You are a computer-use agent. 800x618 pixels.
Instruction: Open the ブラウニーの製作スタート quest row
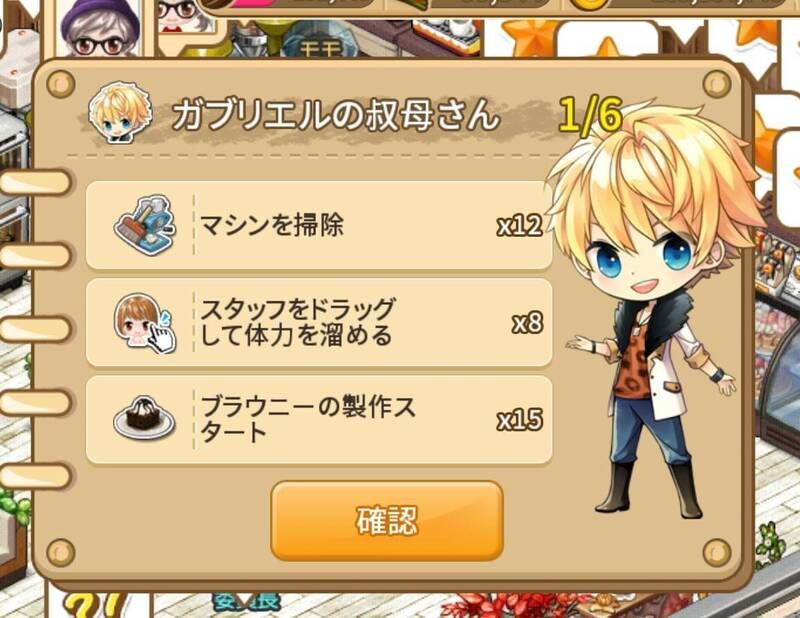click(319, 420)
